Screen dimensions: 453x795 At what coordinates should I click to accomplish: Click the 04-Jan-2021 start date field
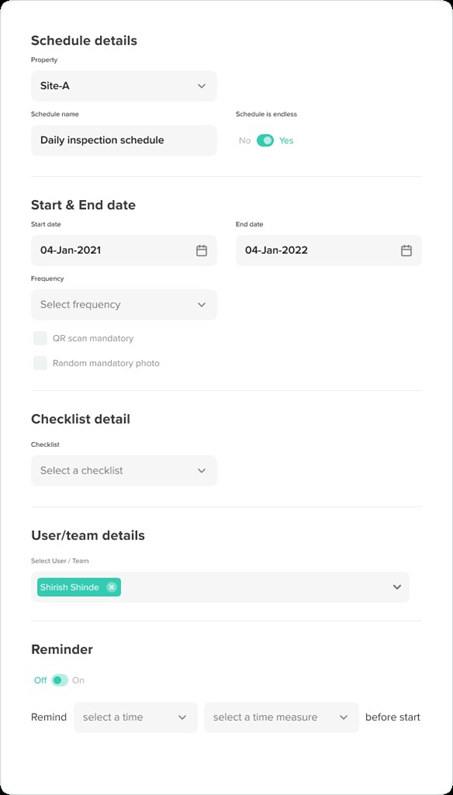pyautogui.click(x=124, y=250)
